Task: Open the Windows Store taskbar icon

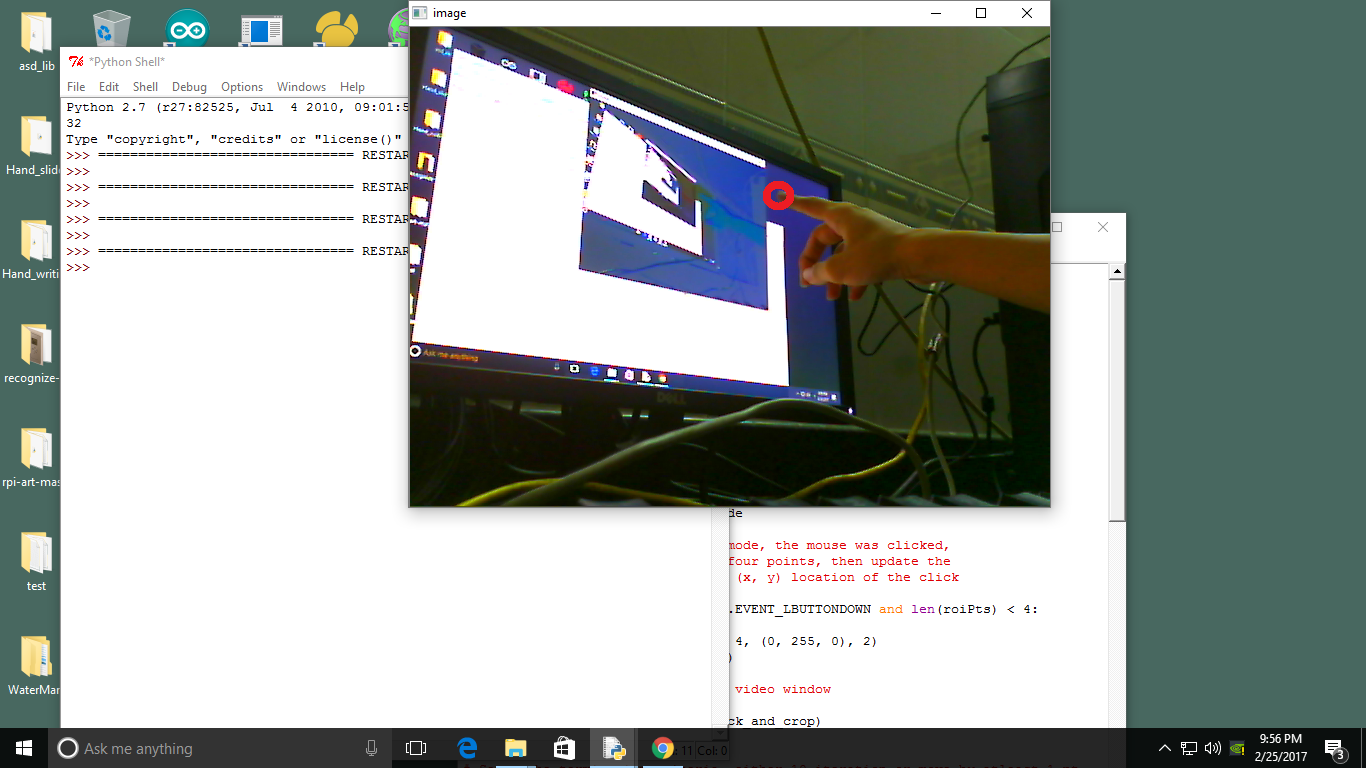Action: [x=564, y=748]
